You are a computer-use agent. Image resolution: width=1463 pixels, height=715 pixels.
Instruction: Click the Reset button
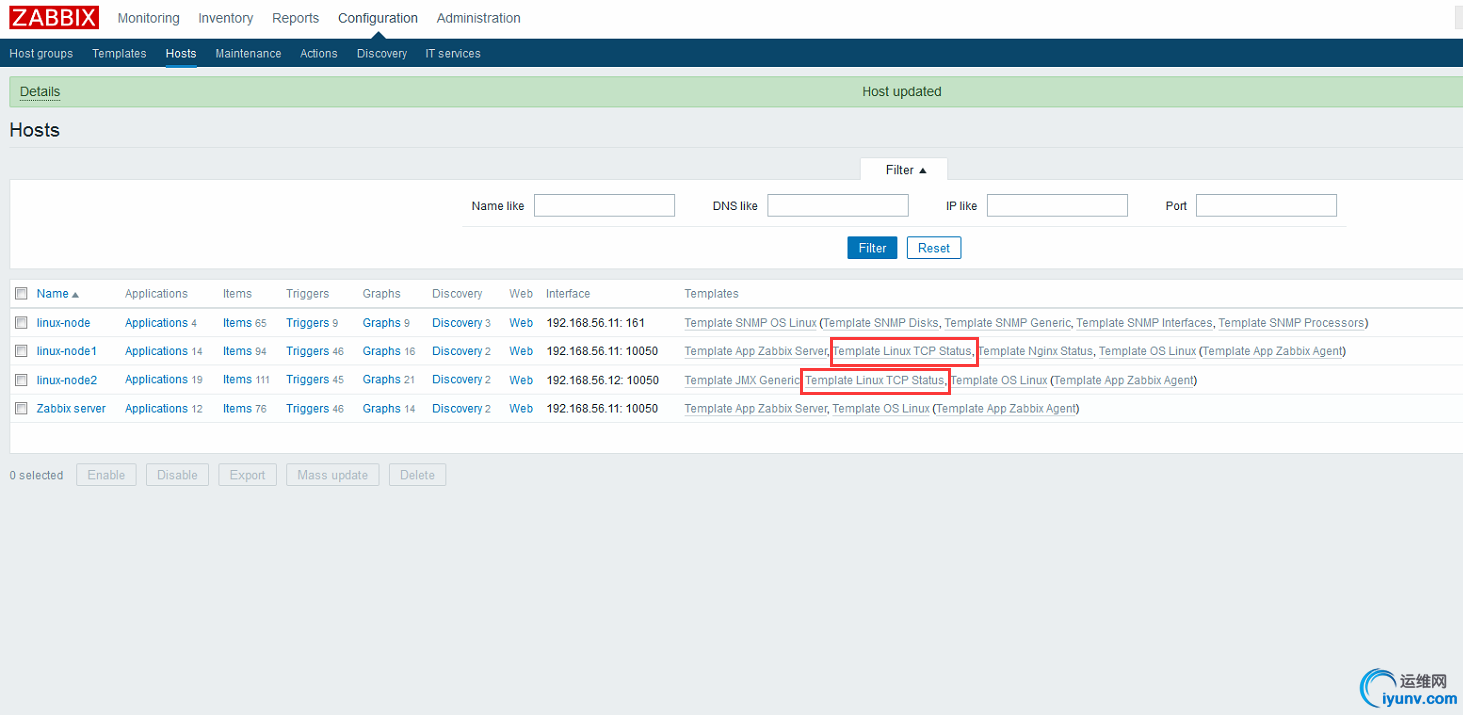(934, 248)
